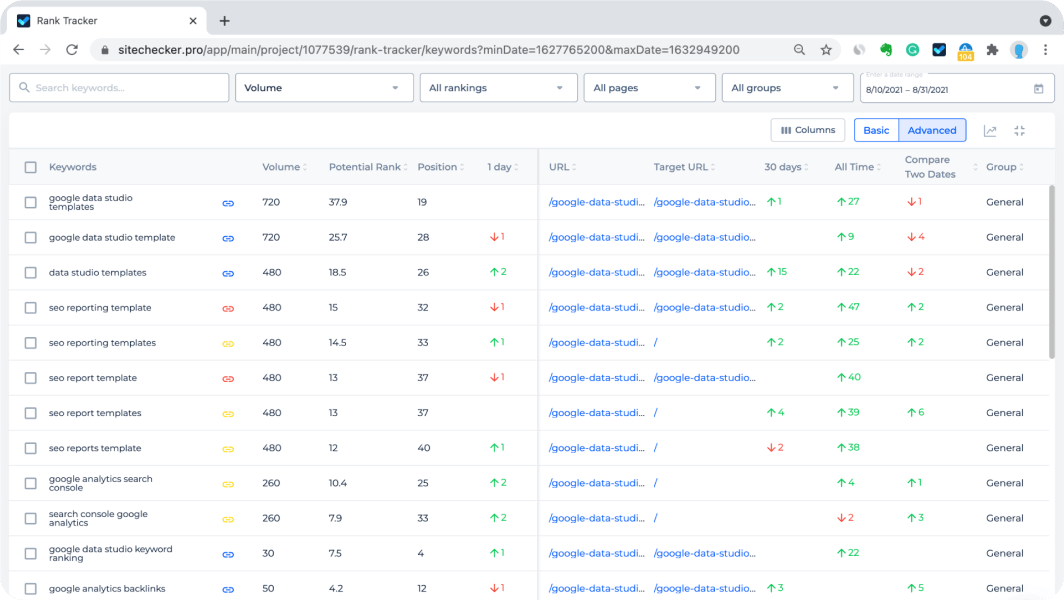
Task: Open the Volume sort dropdown
Action: 324,88
